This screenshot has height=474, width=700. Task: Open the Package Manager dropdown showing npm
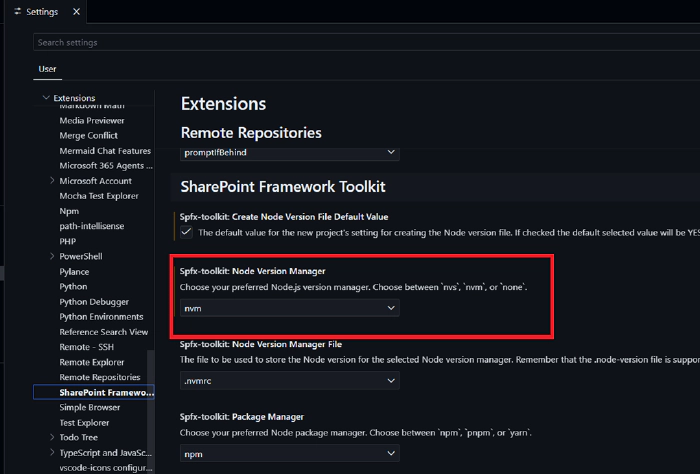point(289,454)
